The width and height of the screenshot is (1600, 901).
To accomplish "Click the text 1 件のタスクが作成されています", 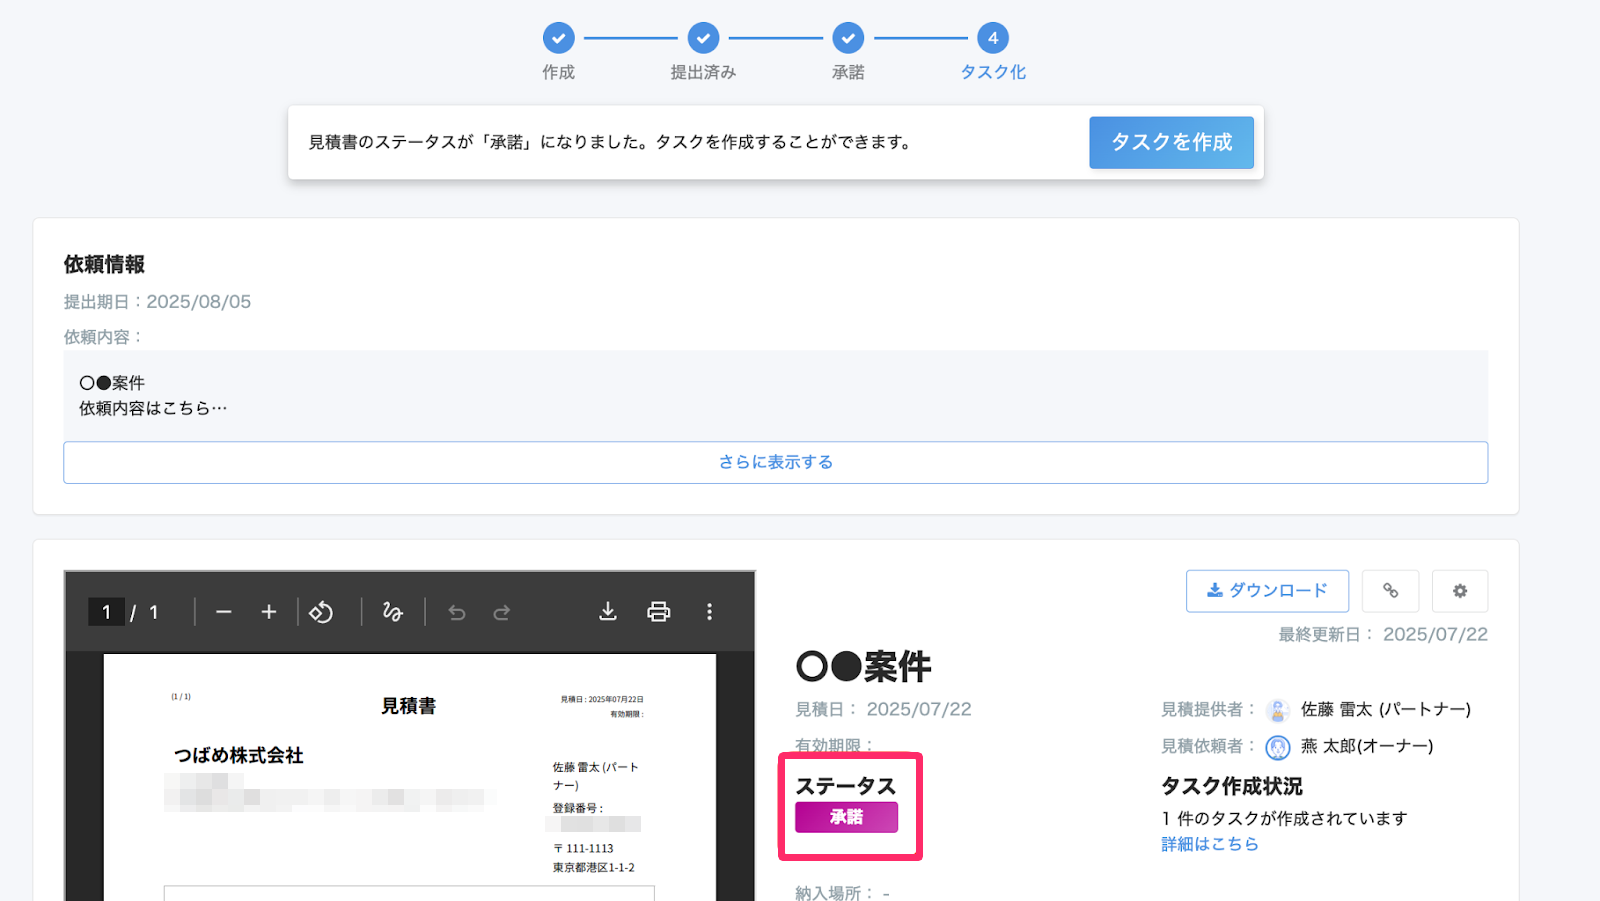I will (1284, 818).
